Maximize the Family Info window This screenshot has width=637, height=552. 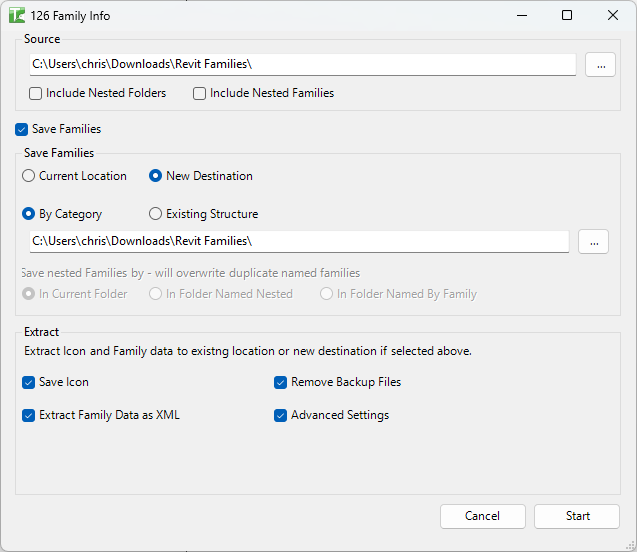pyautogui.click(x=567, y=15)
